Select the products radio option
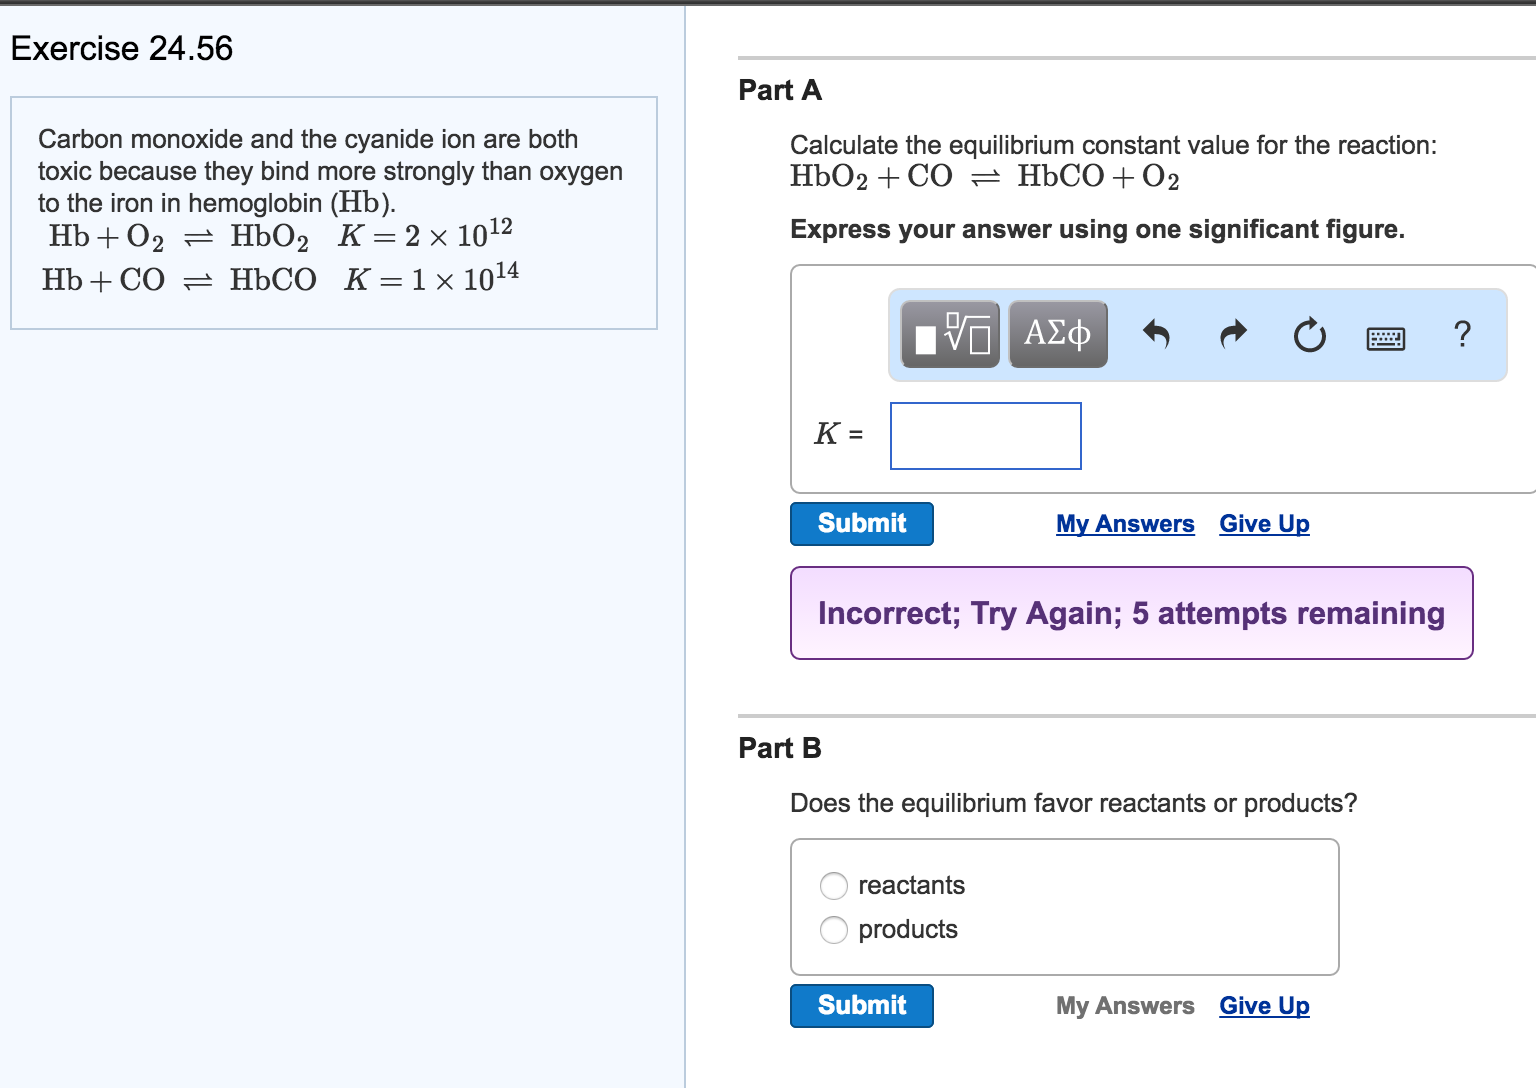The image size is (1536, 1088). coord(834,930)
